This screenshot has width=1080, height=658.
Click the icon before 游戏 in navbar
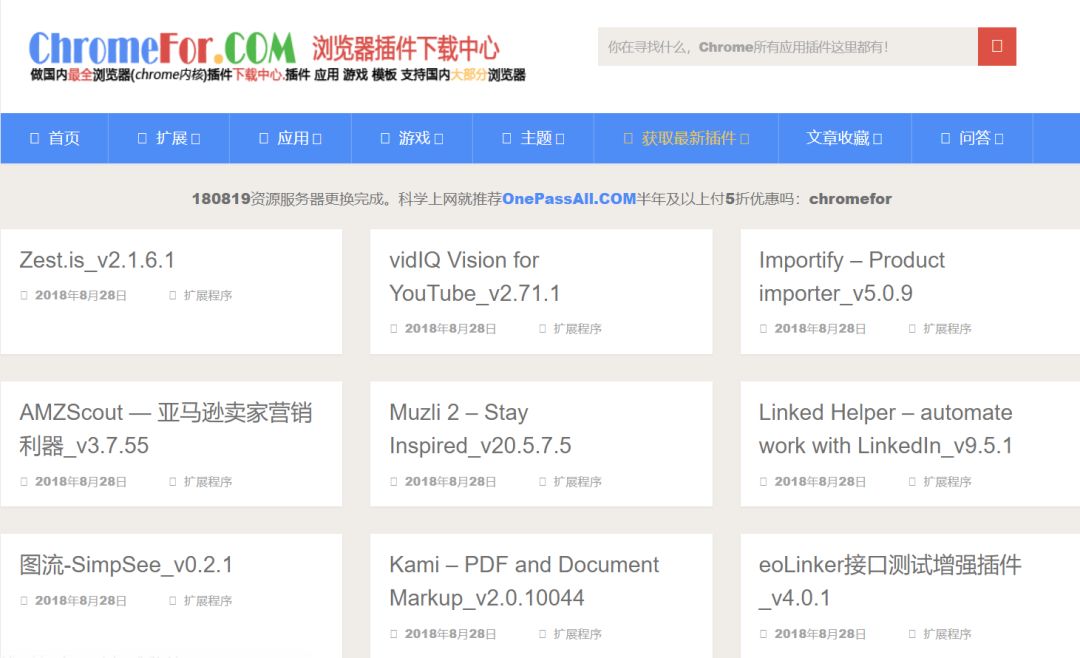tap(385, 138)
